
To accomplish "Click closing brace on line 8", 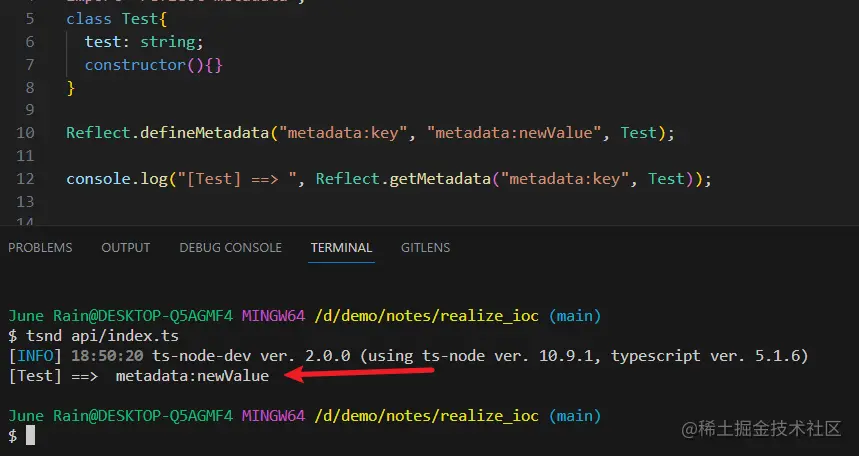I will [x=71, y=88].
